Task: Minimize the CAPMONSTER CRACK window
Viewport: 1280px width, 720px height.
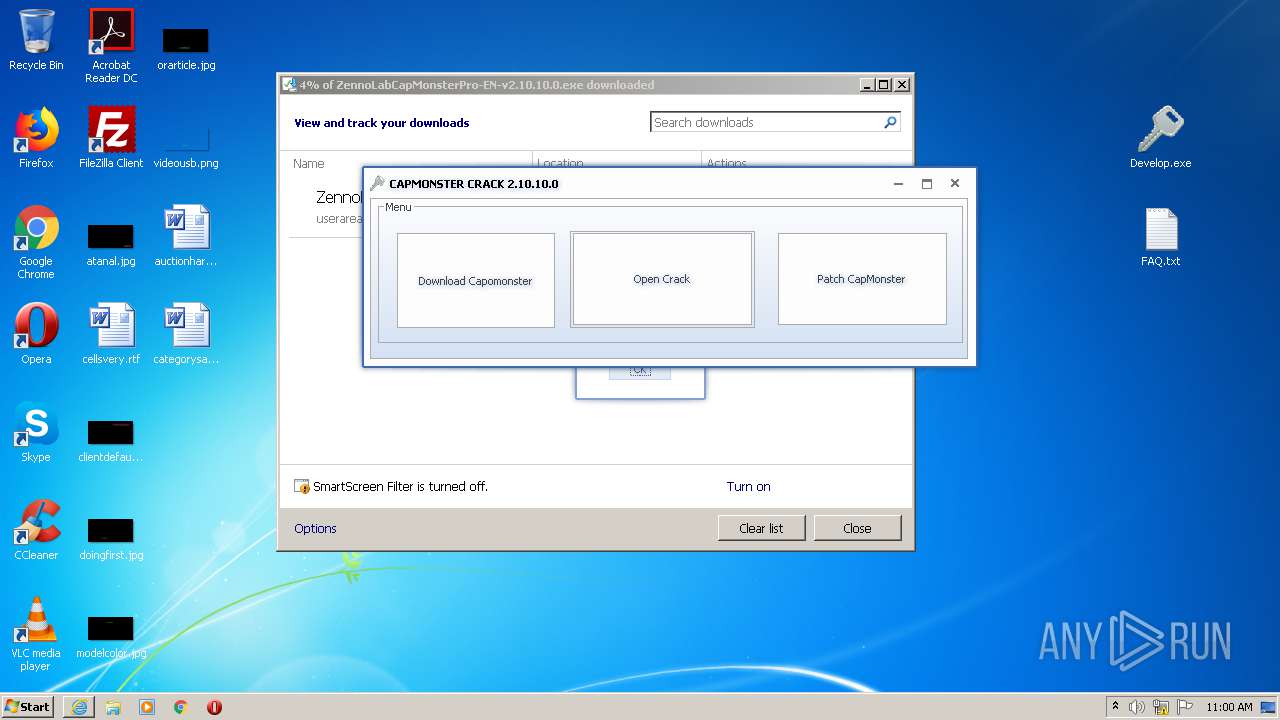Action: [x=898, y=184]
